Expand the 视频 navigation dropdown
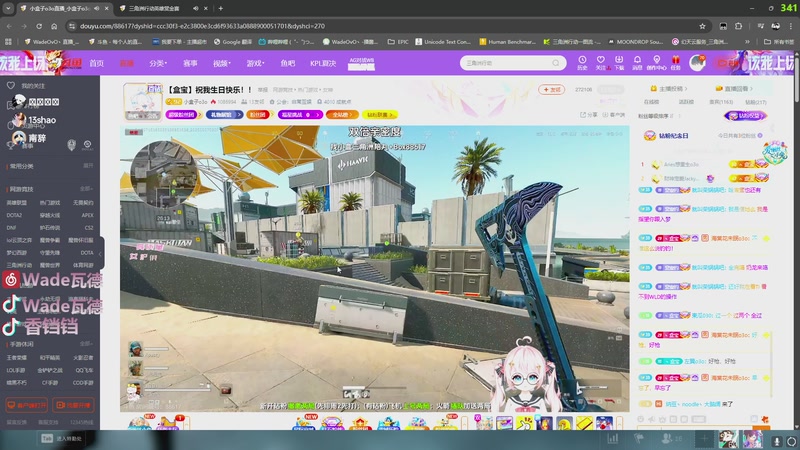This screenshot has width=800, height=450. click(222, 63)
